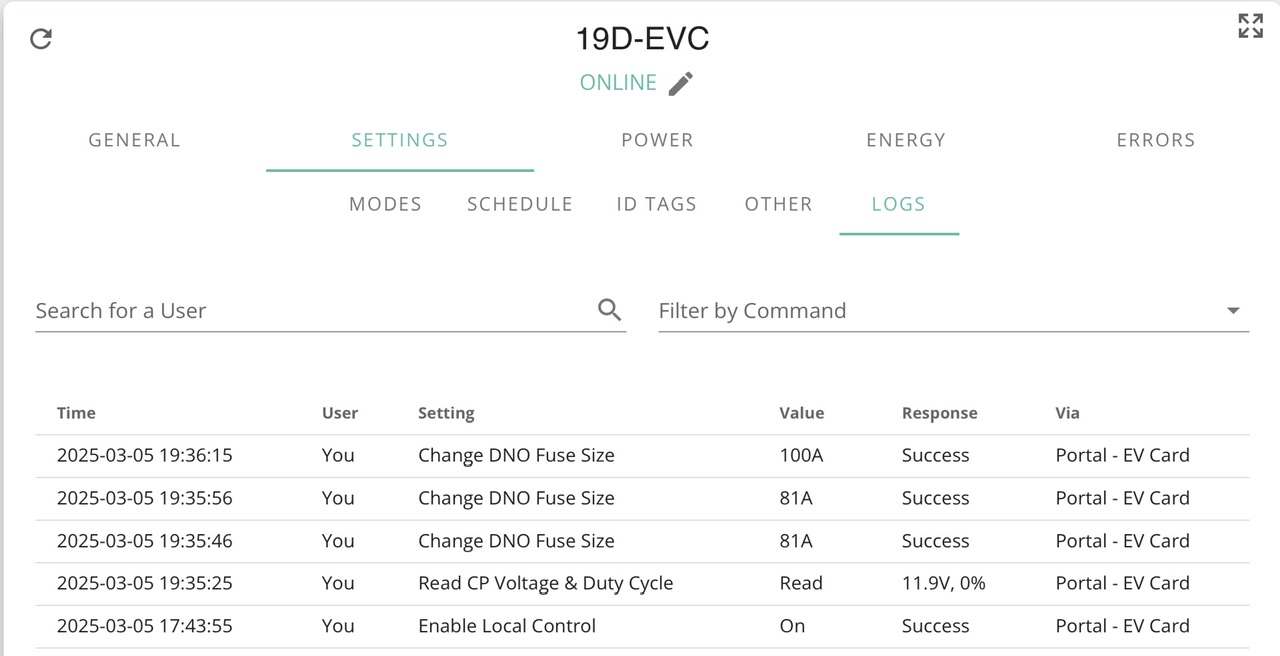Select the Logs sub-tab
The image size is (1280, 656).
(x=898, y=204)
